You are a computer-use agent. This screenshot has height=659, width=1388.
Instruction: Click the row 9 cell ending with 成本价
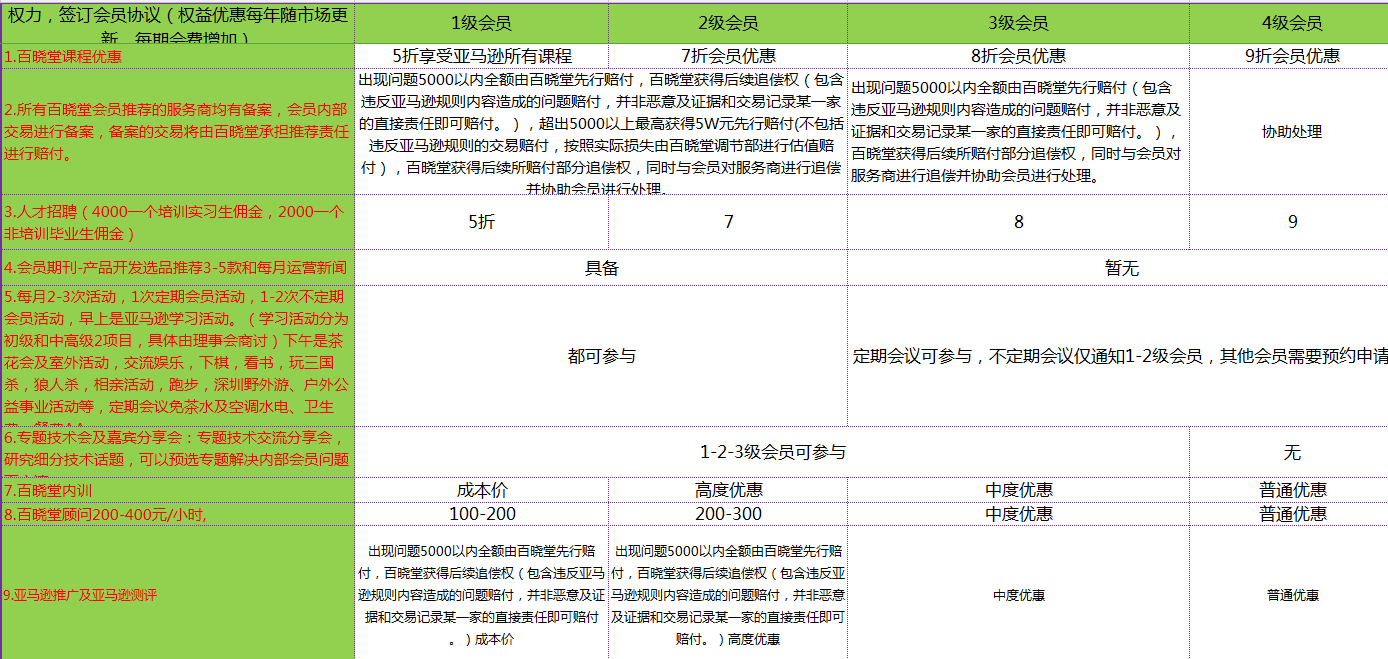(x=481, y=593)
